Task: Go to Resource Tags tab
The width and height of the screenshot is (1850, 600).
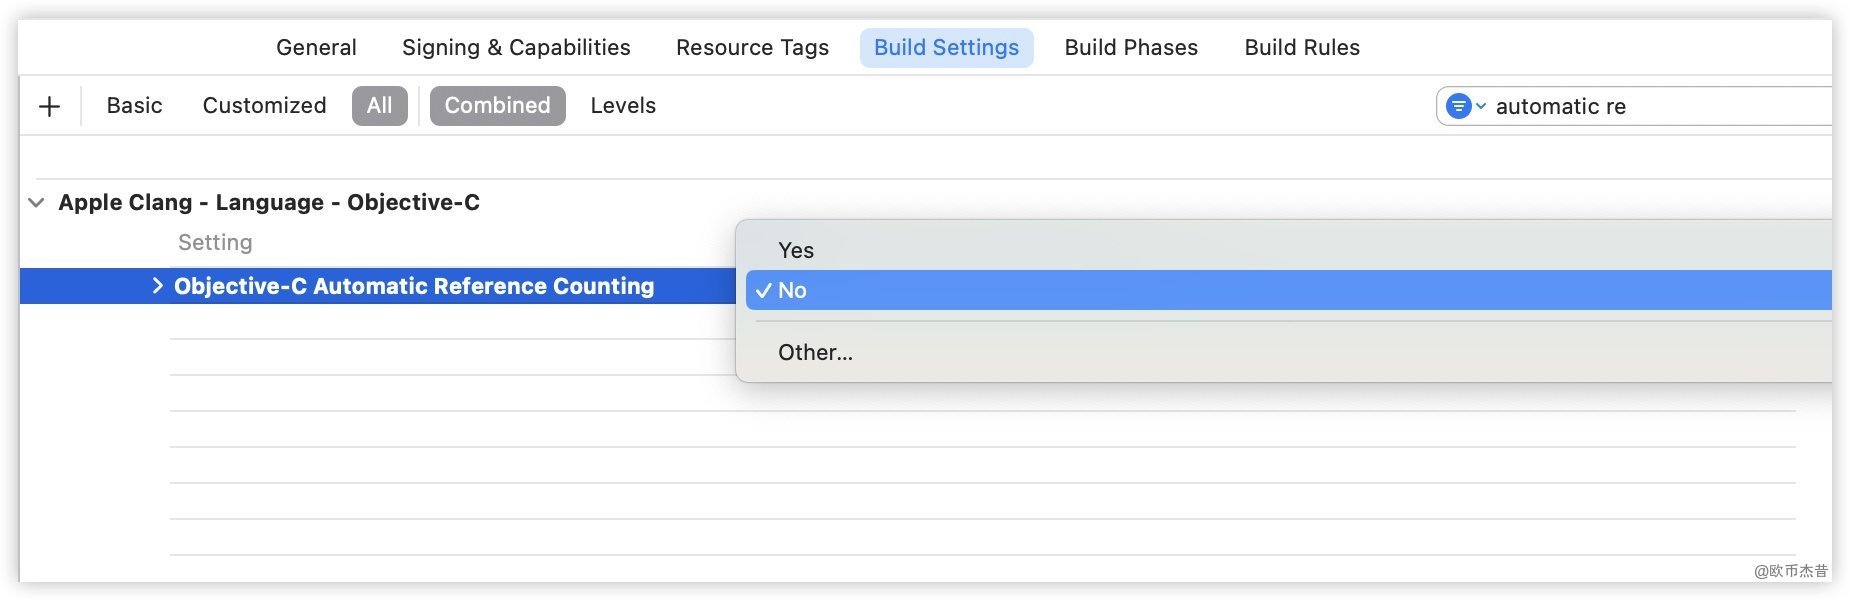Action: coord(752,48)
